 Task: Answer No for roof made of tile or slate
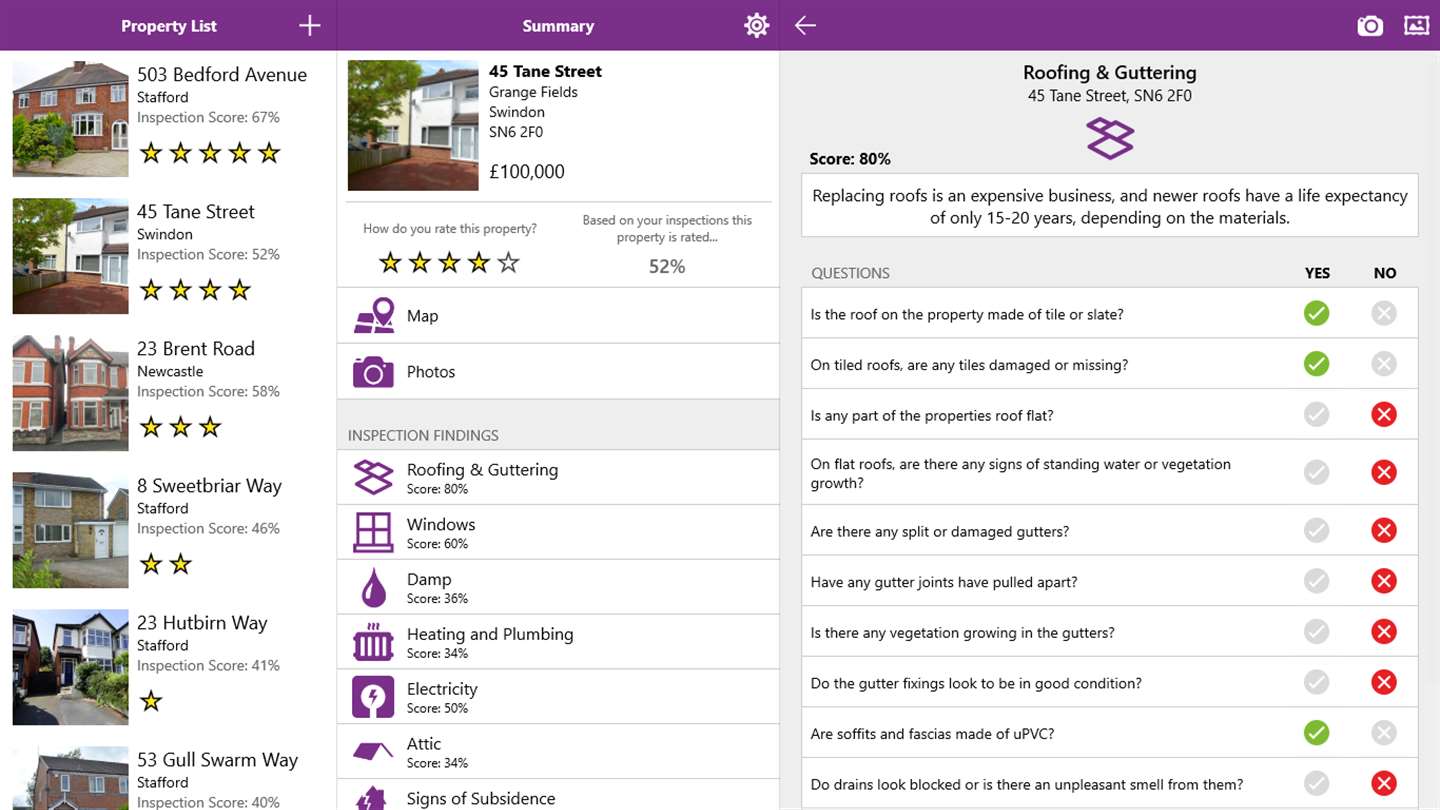coord(1384,314)
